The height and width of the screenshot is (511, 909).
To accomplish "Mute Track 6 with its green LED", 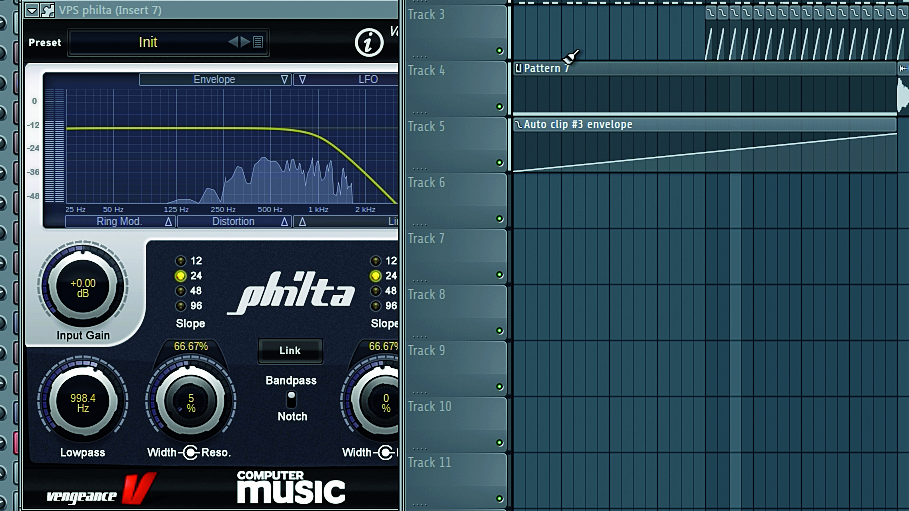I will pos(499,219).
